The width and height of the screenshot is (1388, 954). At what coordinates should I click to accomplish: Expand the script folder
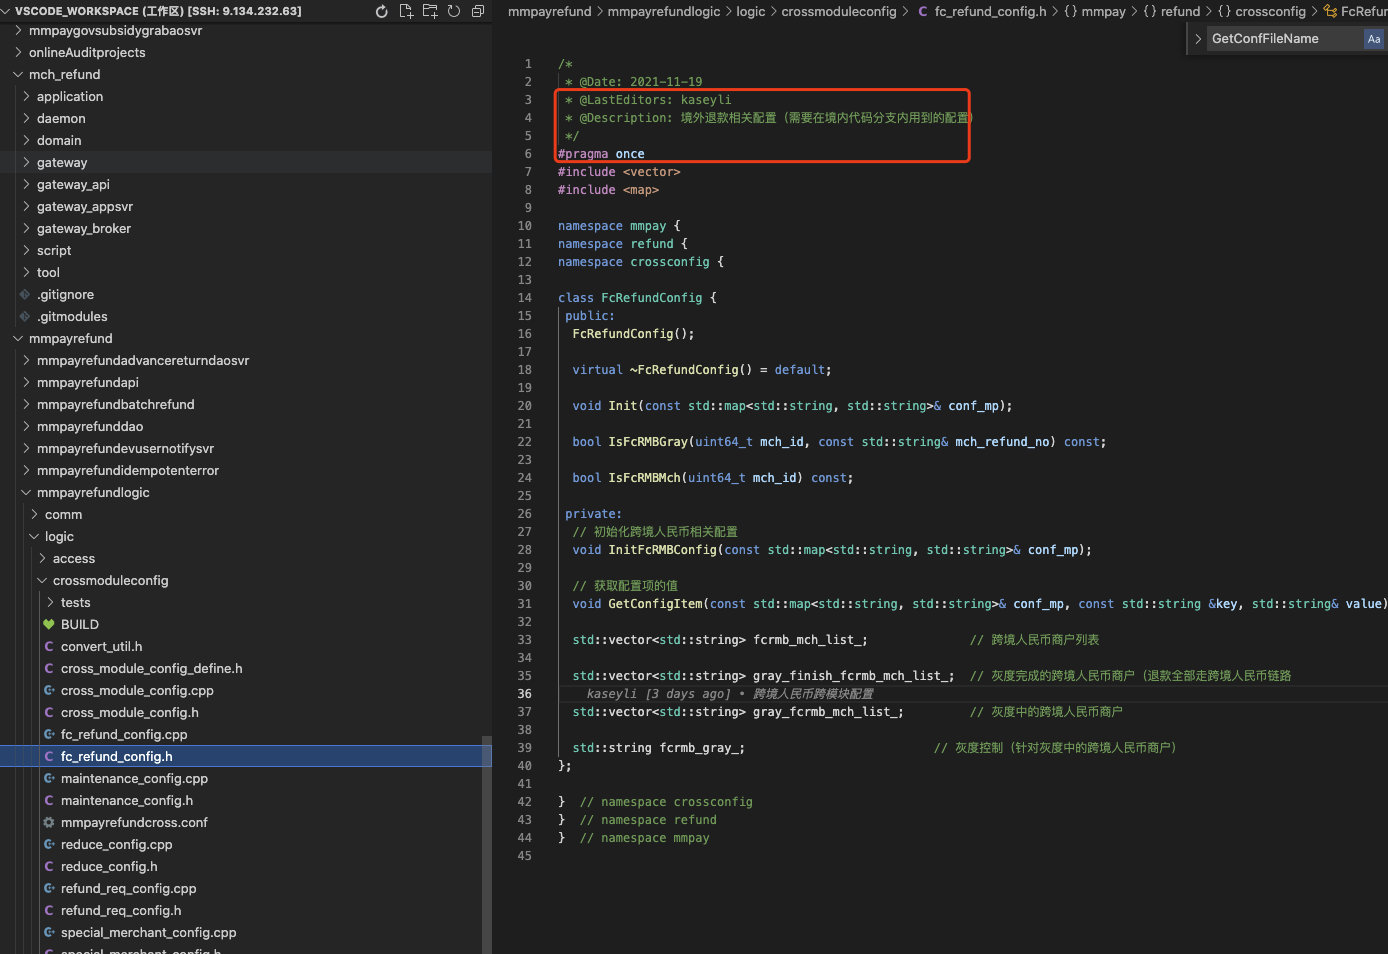coord(26,250)
